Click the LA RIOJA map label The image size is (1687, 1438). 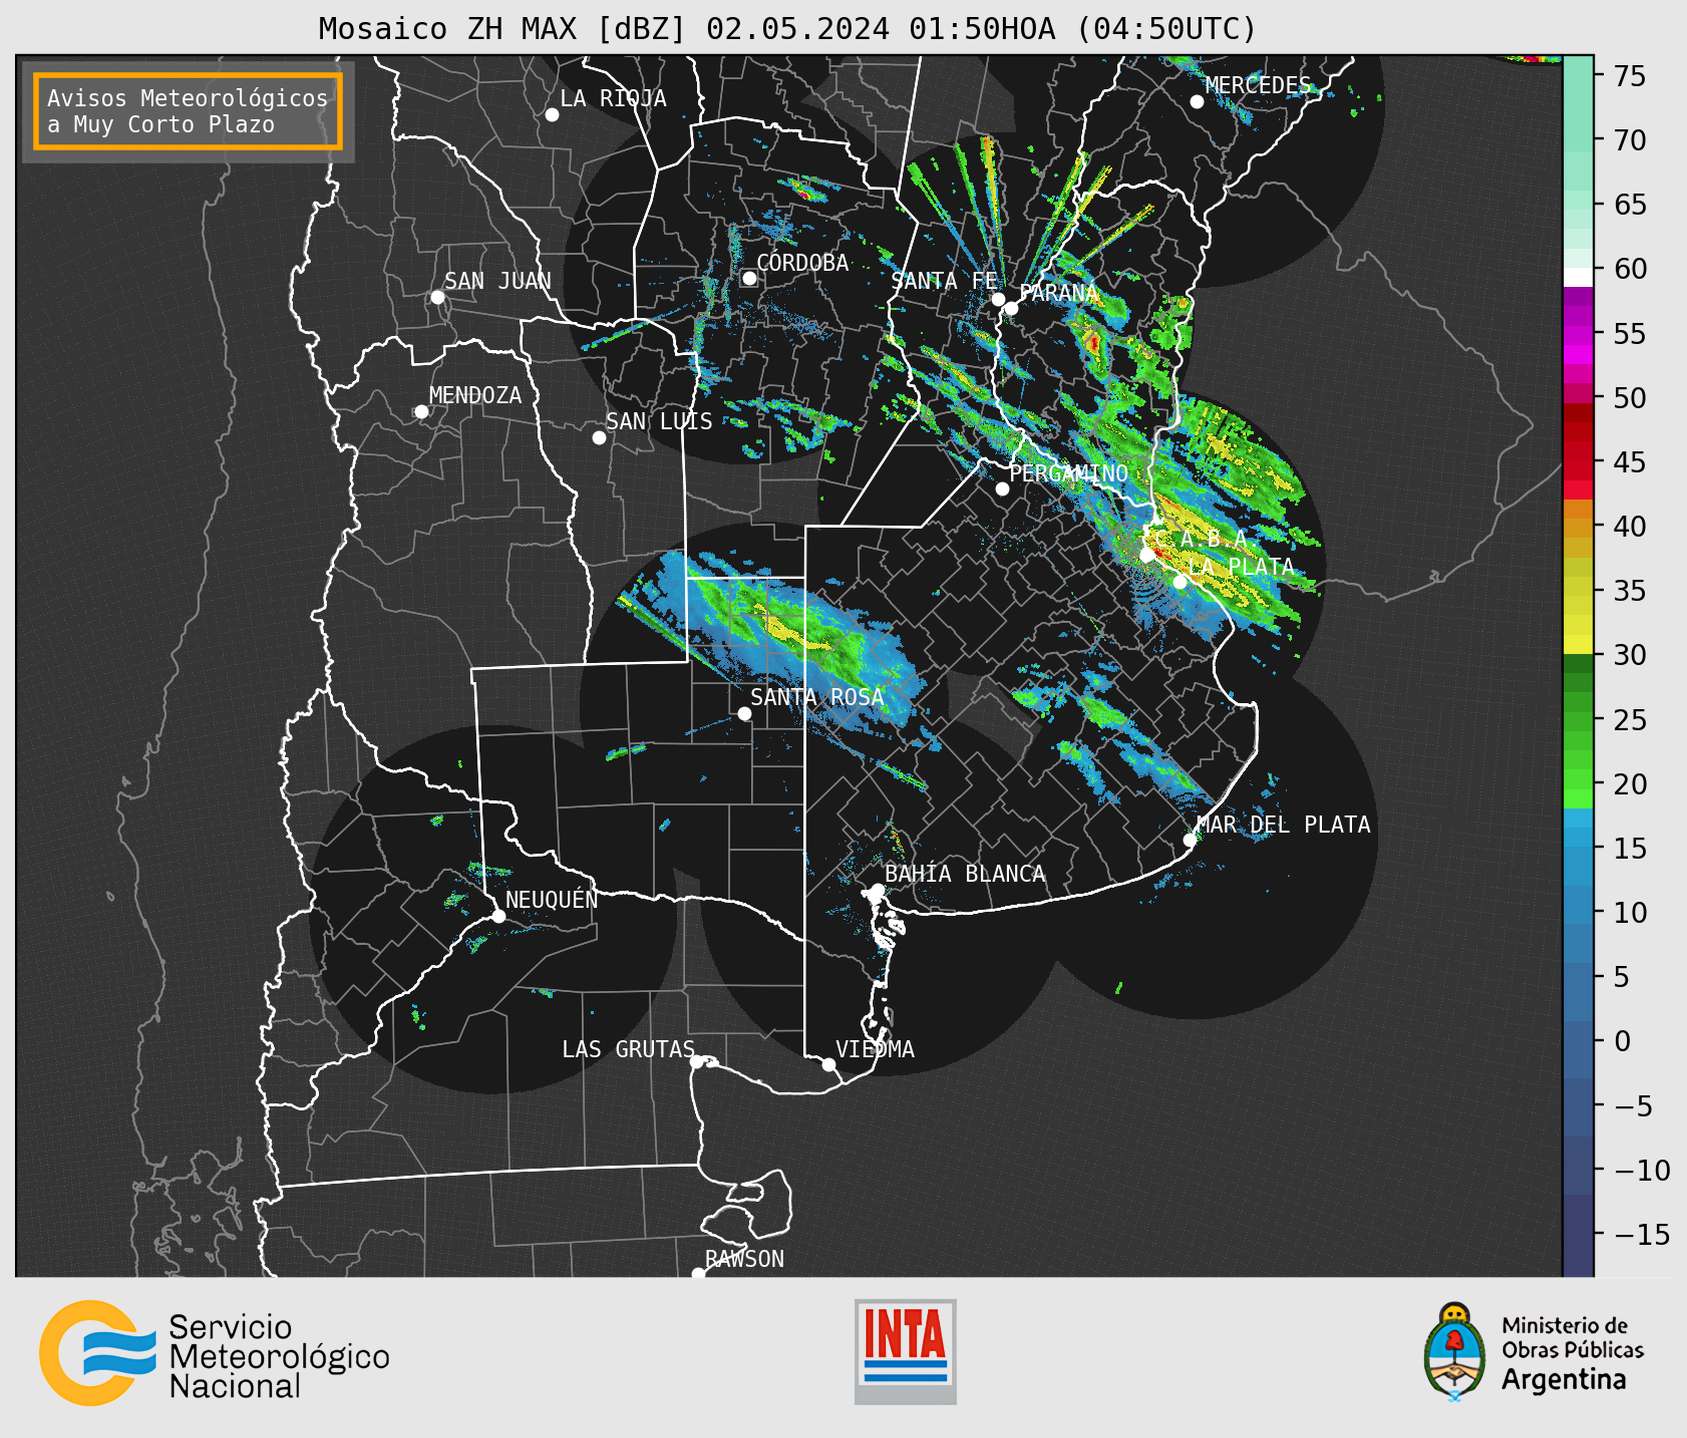tap(613, 98)
